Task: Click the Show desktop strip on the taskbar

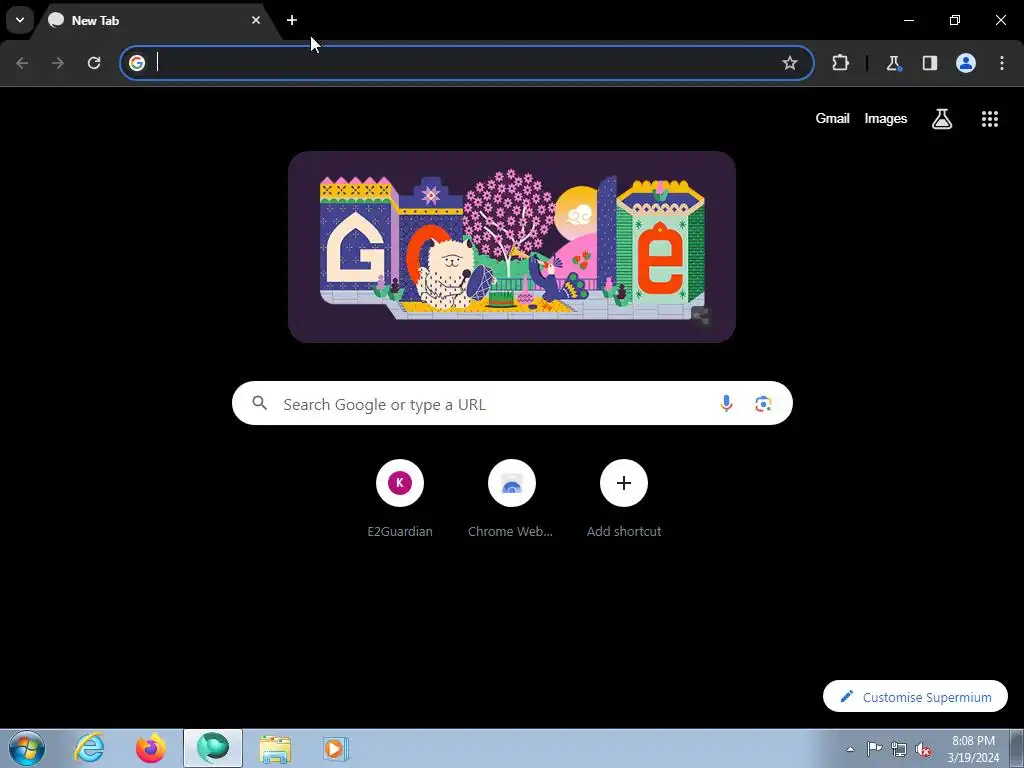Action: click(1017, 748)
